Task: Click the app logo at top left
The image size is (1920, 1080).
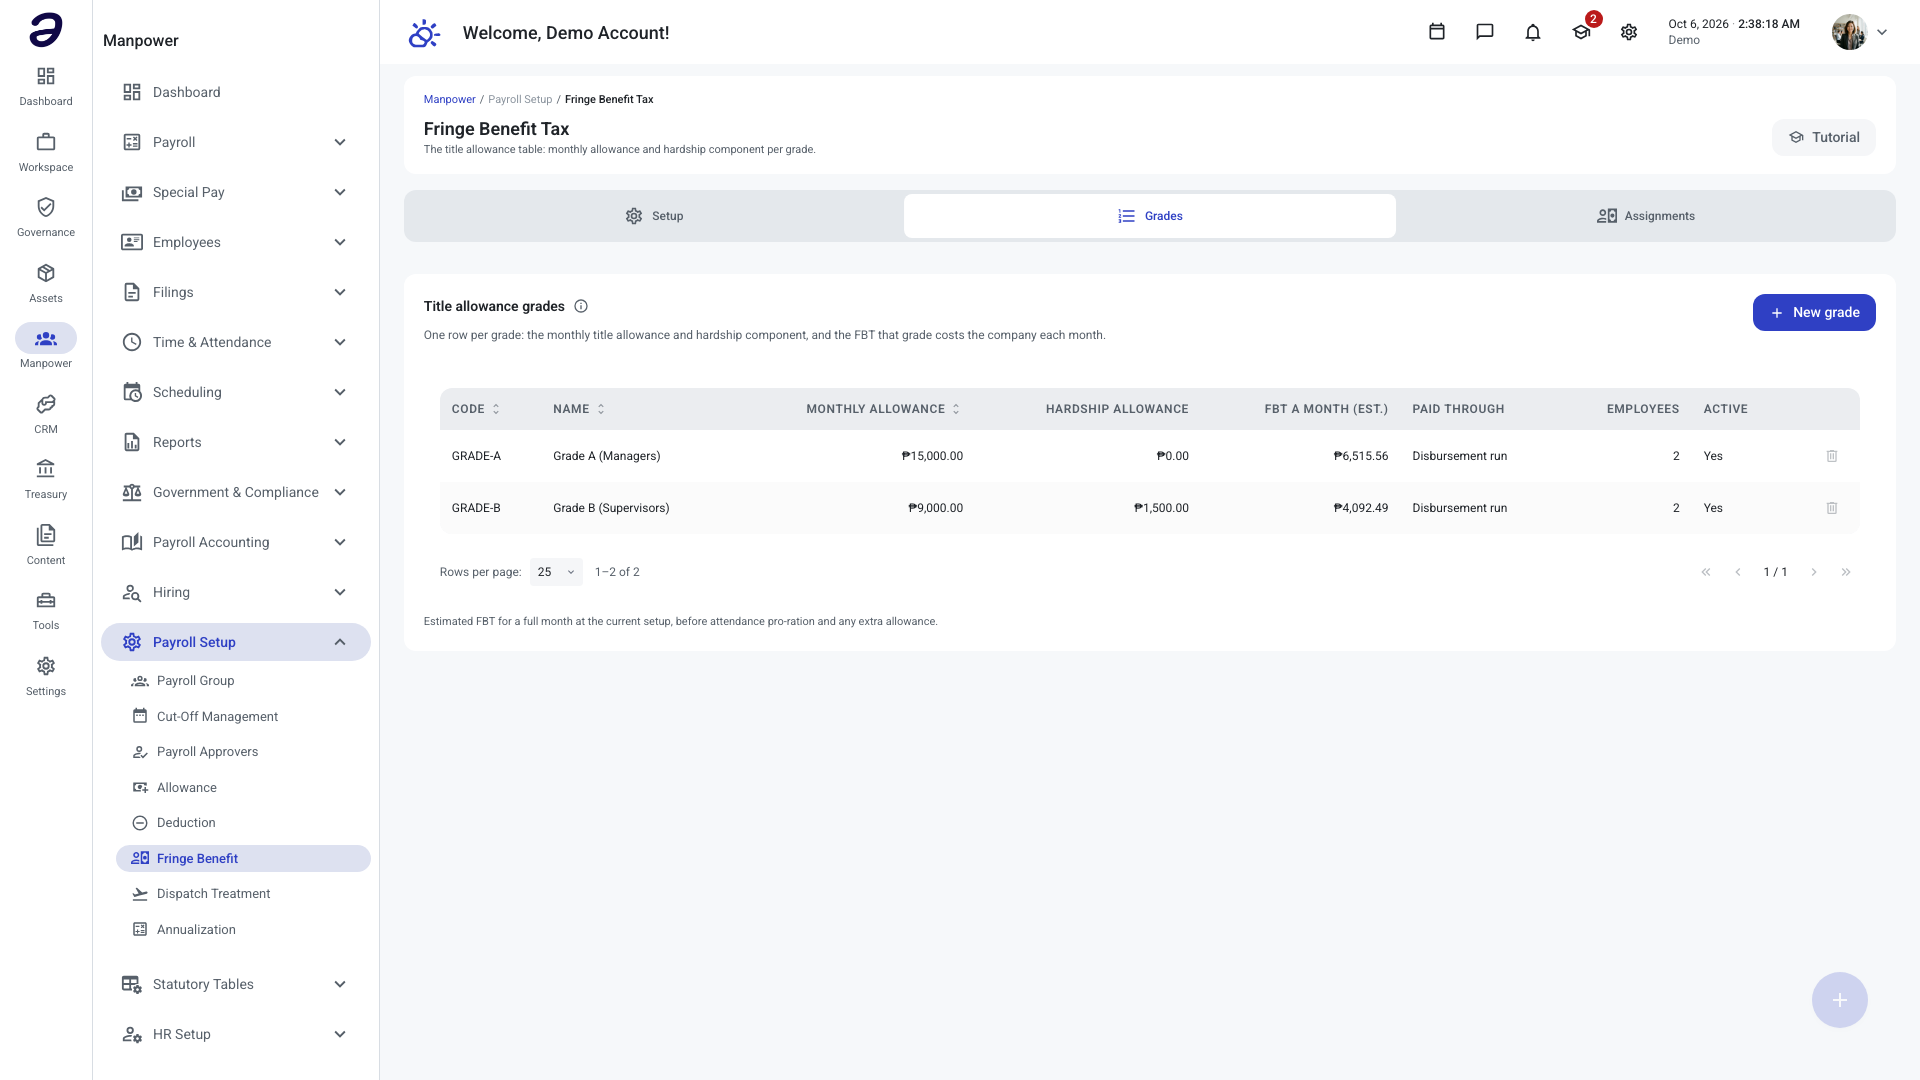Action: (x=46, y=30)
